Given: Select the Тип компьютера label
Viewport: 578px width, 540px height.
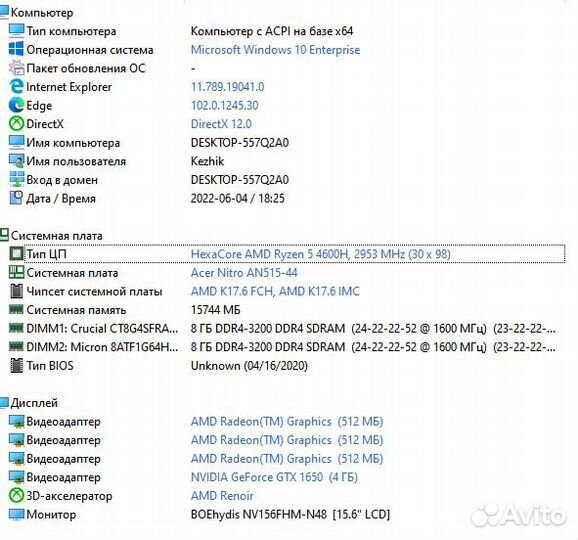Looking at the screenshot, I should (71, 31).
